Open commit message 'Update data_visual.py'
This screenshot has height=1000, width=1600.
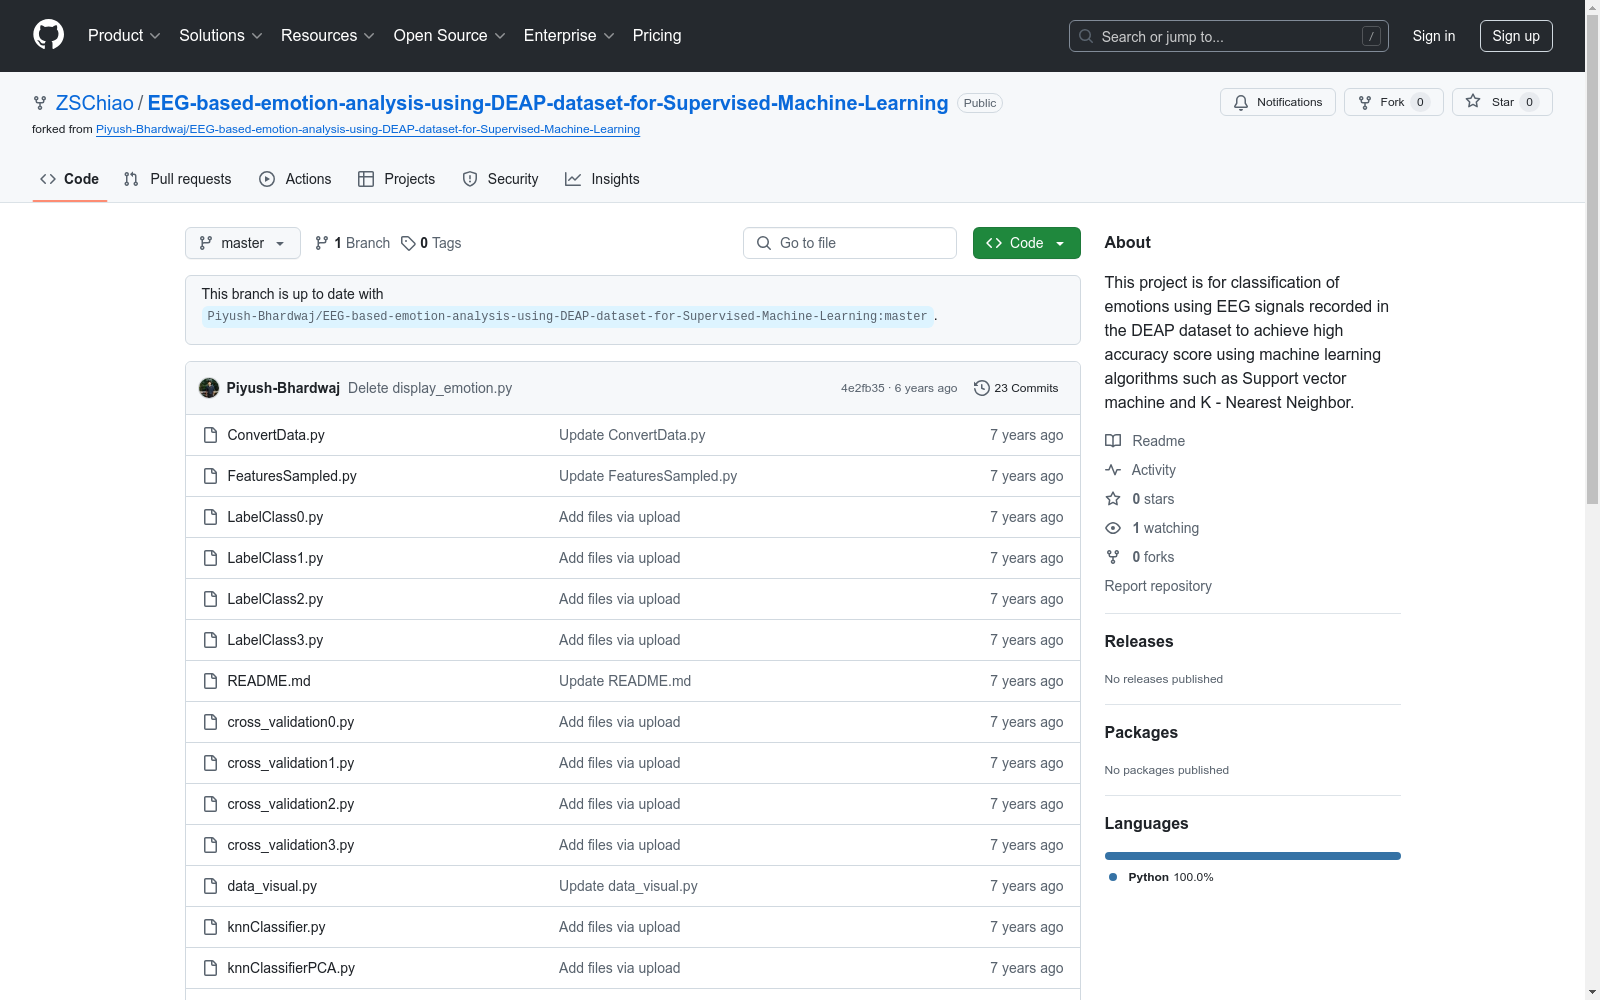point(628,886)
